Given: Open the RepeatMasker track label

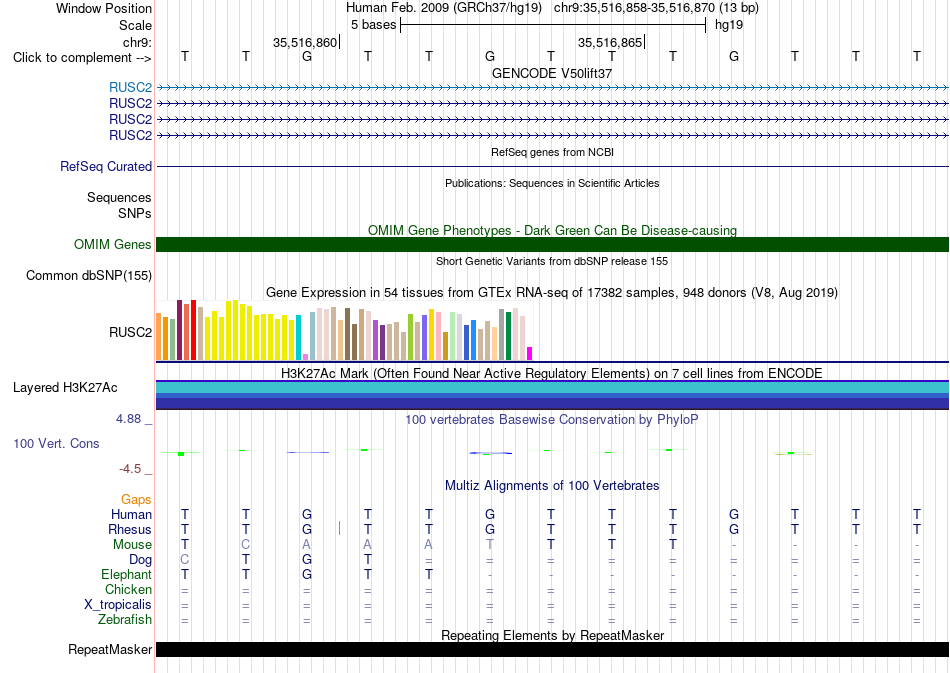Looking at the screenshot, I should coord(110,649).
